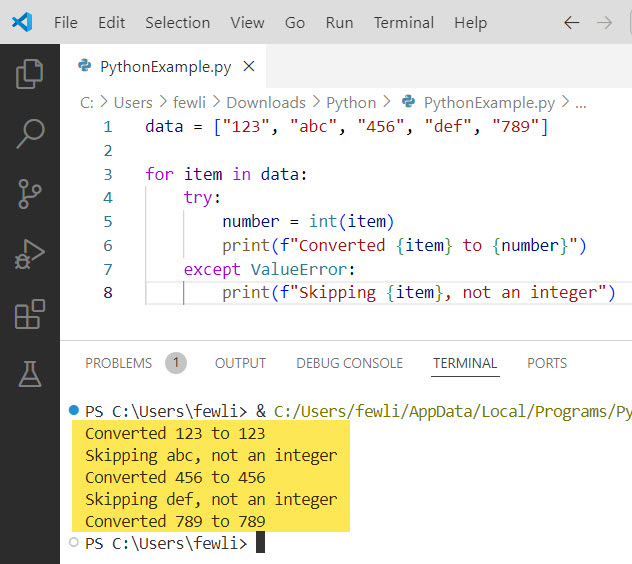Click PythonExample.py in the breadcrumb

[x=489, y=103]
